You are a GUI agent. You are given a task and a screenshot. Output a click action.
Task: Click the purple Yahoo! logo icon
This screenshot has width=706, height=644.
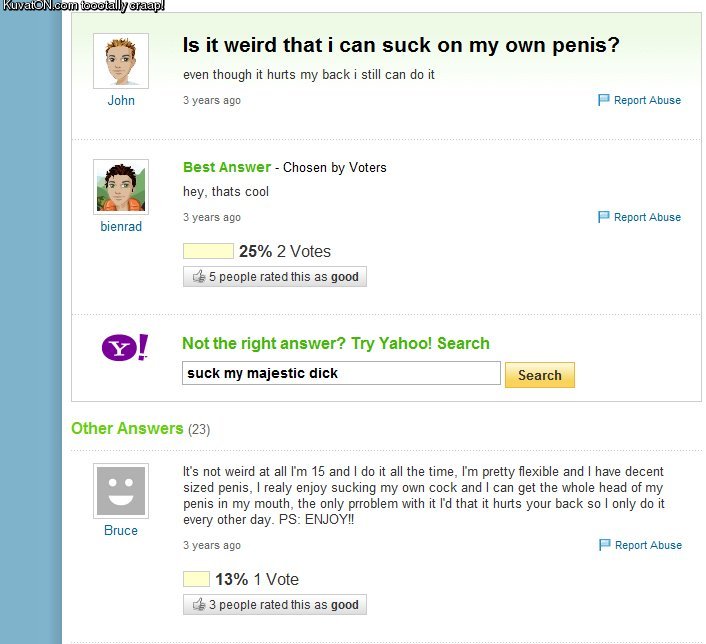click(125, 347)
